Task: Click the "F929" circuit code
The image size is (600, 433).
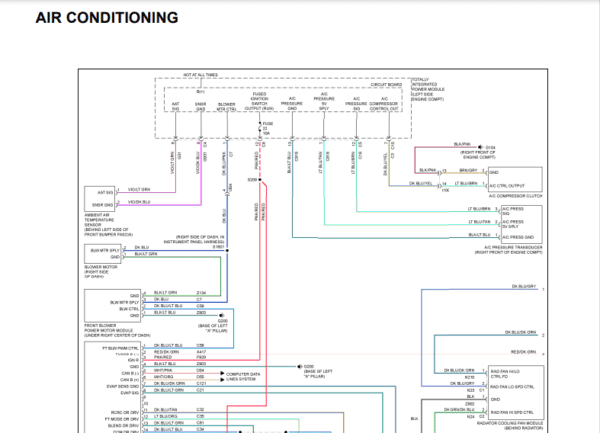Action: pos(201,357)
